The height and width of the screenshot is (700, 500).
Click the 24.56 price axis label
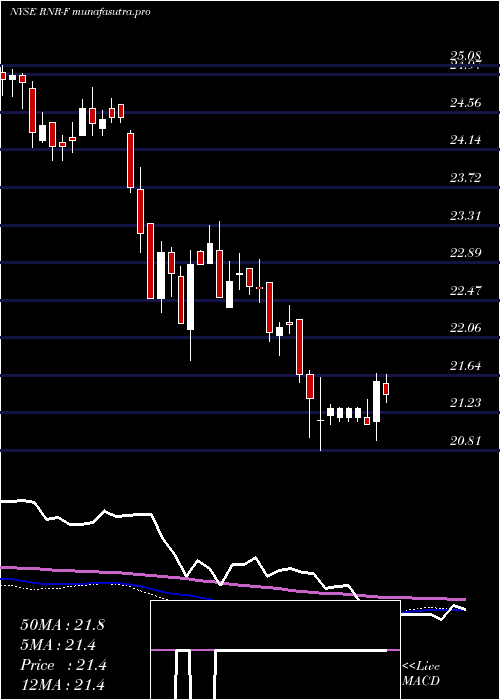466,103
